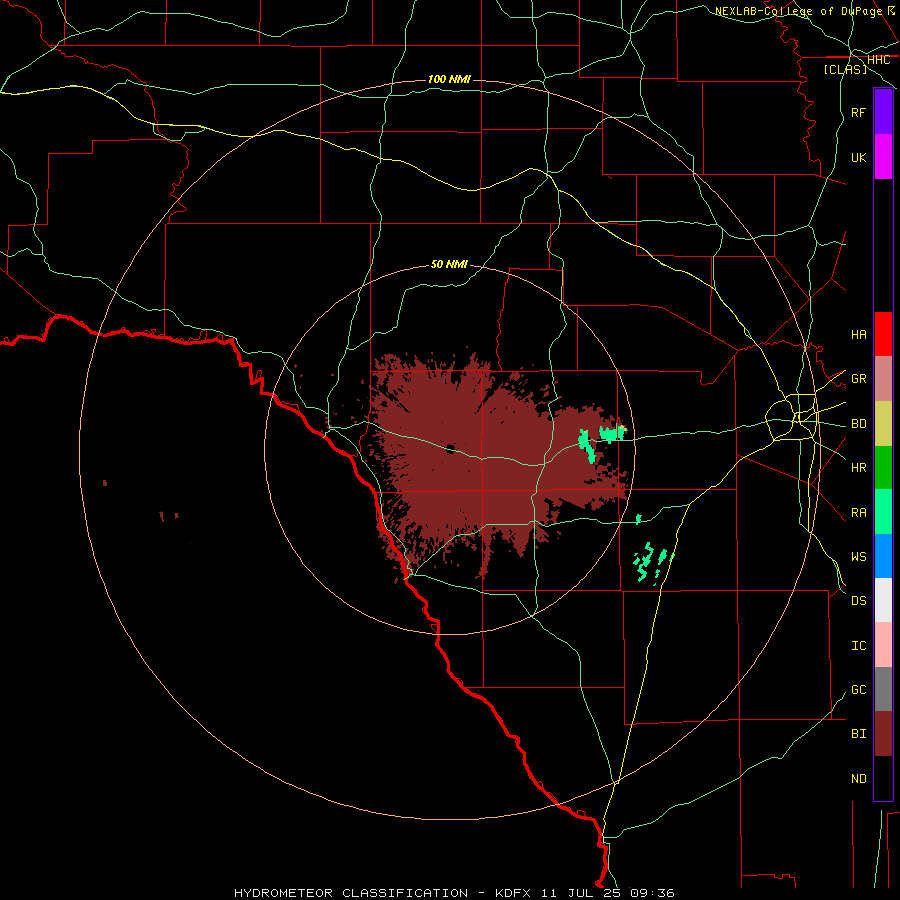Click the purple RF legend swatch
Screen dimensions: 900x900
(x=883, y=111)
